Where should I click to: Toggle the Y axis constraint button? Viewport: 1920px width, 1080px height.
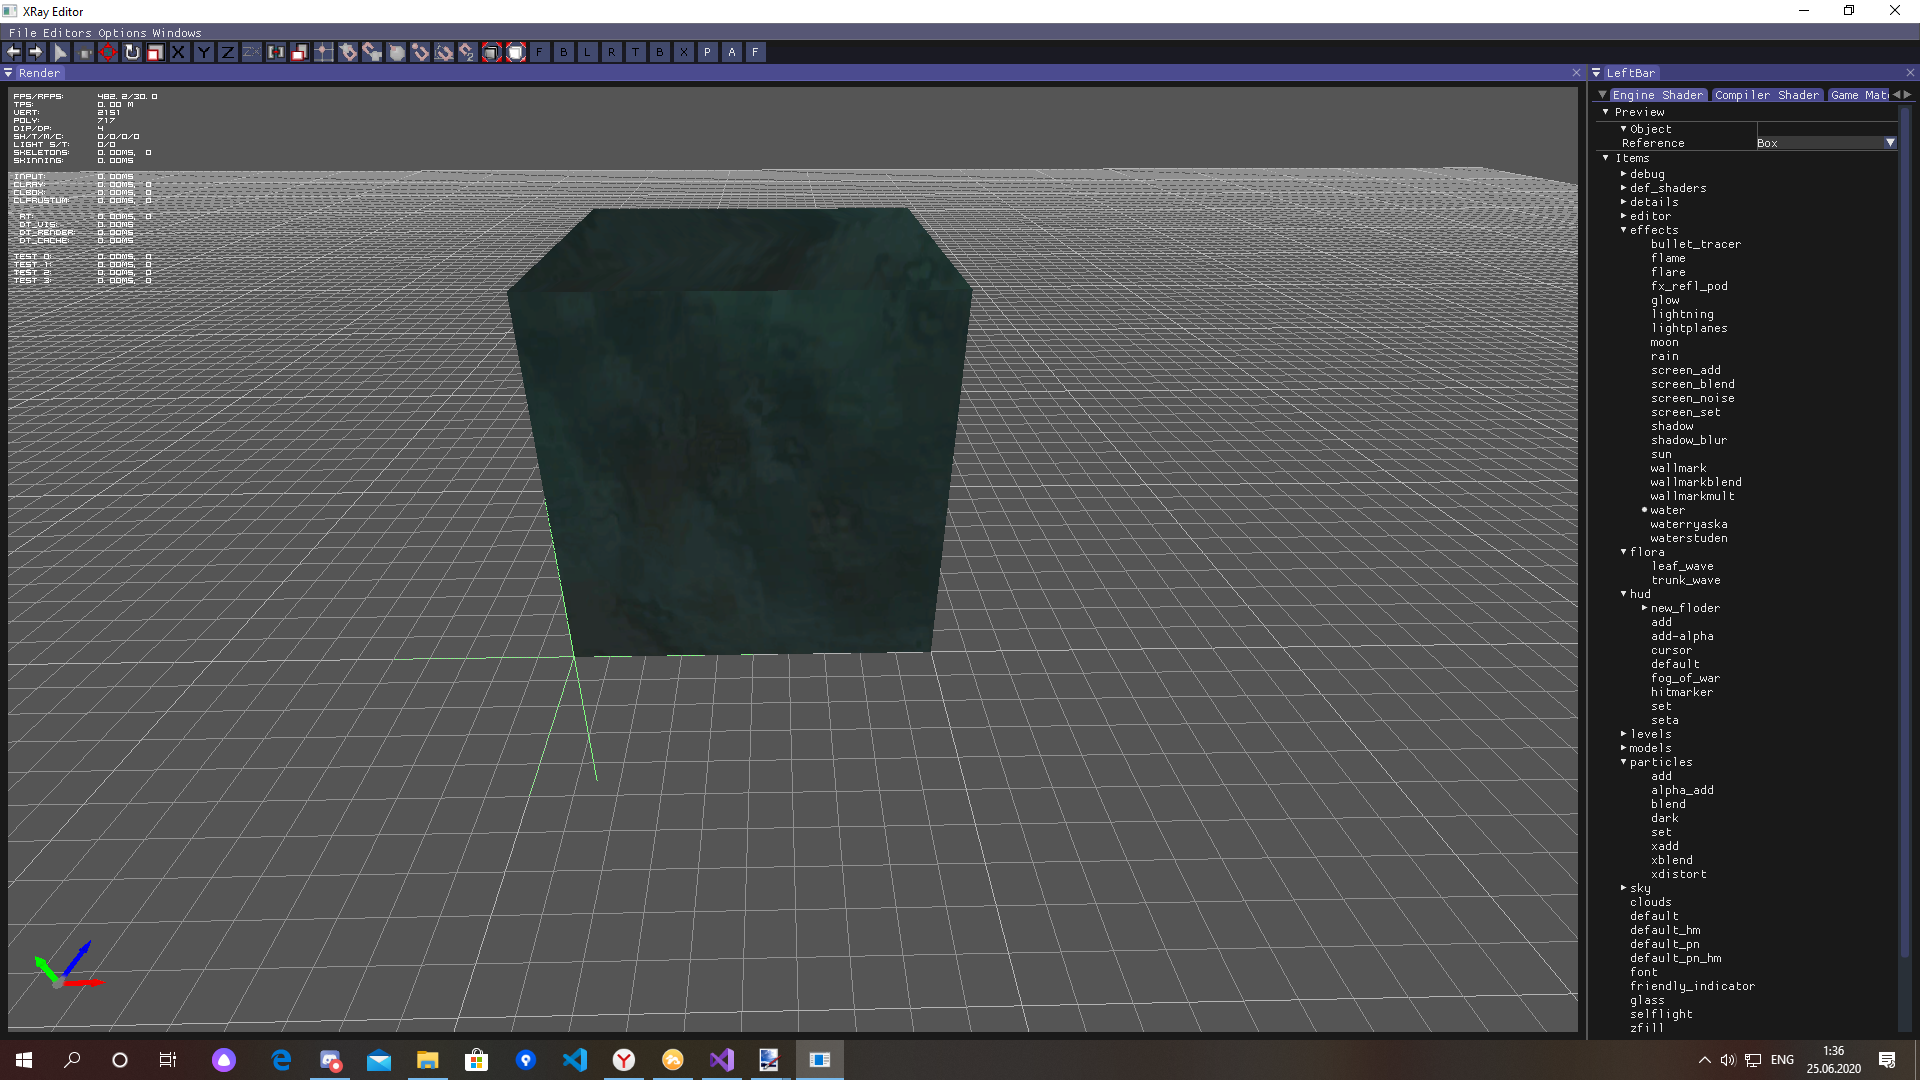[204, 52]
